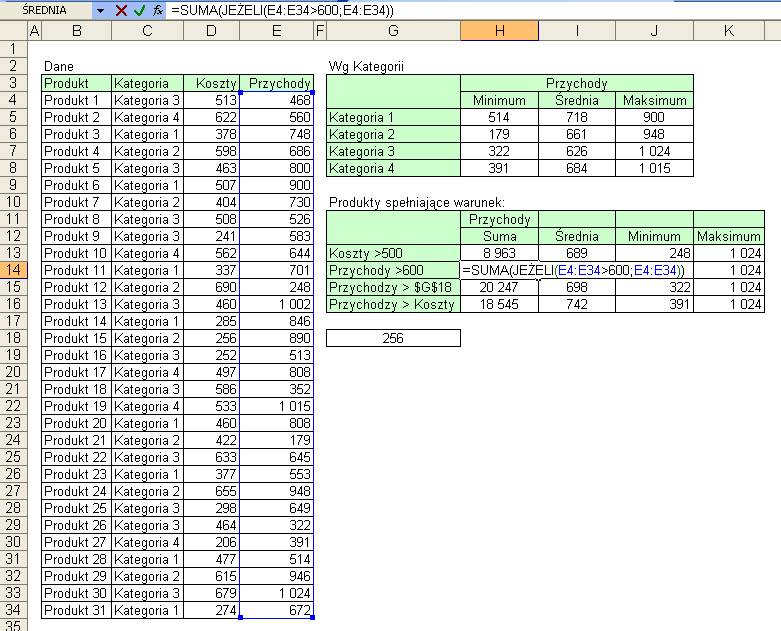Expand the ŚREDNIA name box dropdown
This screenshot has height=631, width=781.
tap(100, 10)
